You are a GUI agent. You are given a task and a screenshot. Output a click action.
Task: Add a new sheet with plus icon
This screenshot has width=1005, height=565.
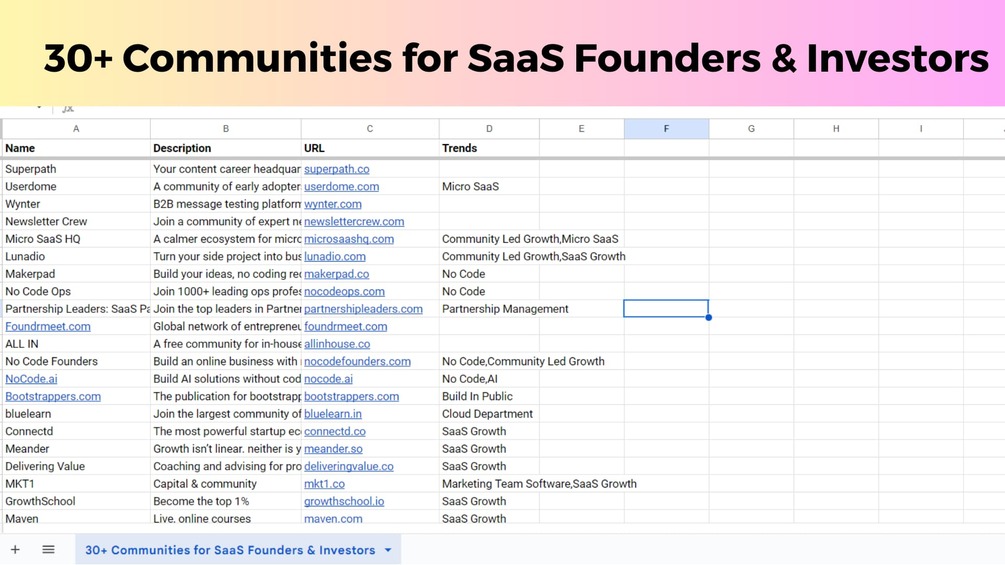15,550
